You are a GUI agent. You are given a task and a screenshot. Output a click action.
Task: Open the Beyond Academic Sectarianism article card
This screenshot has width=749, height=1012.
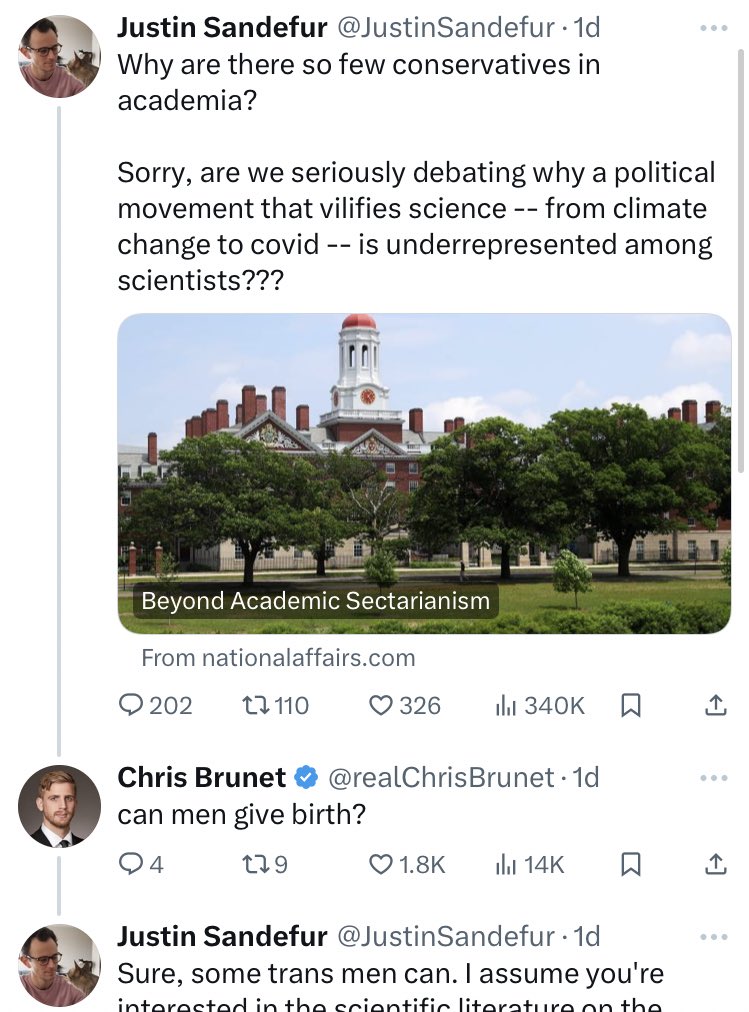coord(424,472)
